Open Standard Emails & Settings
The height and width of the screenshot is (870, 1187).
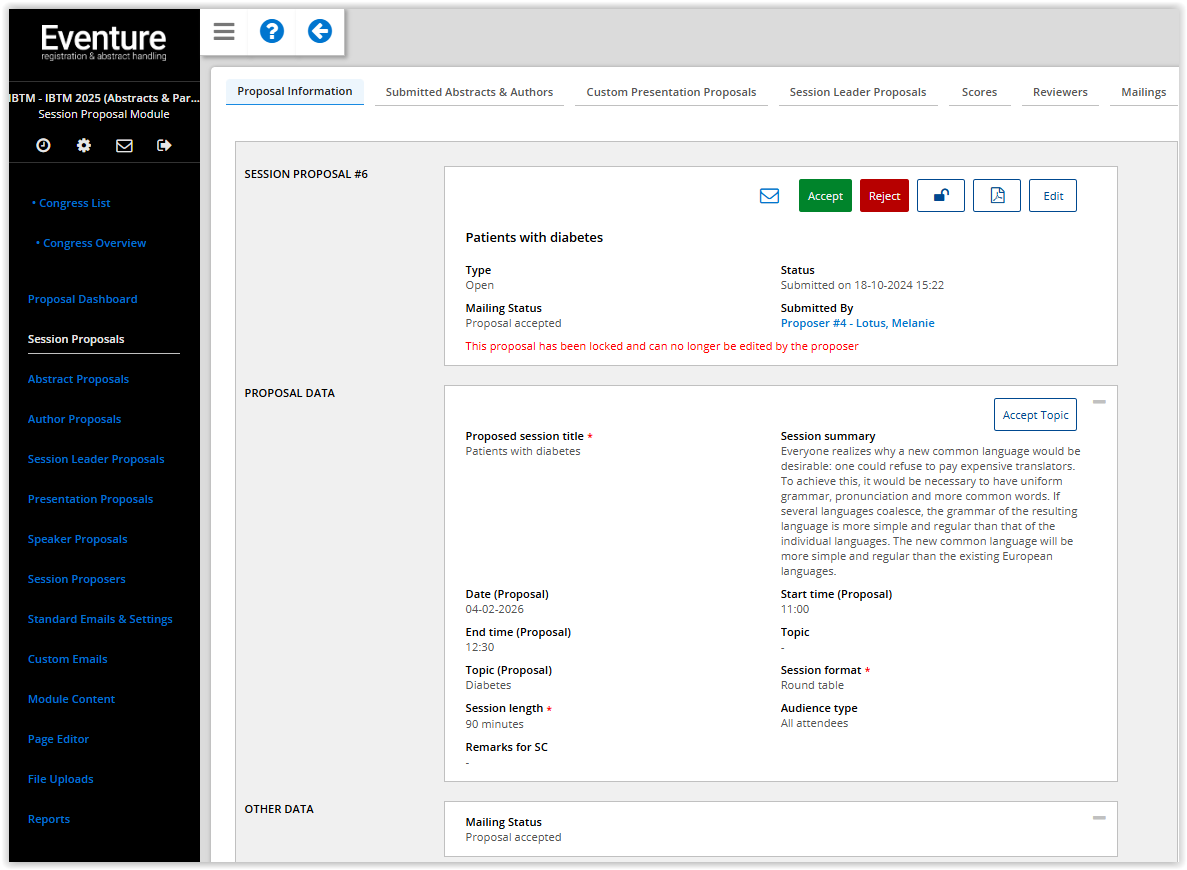click(100, 619)
